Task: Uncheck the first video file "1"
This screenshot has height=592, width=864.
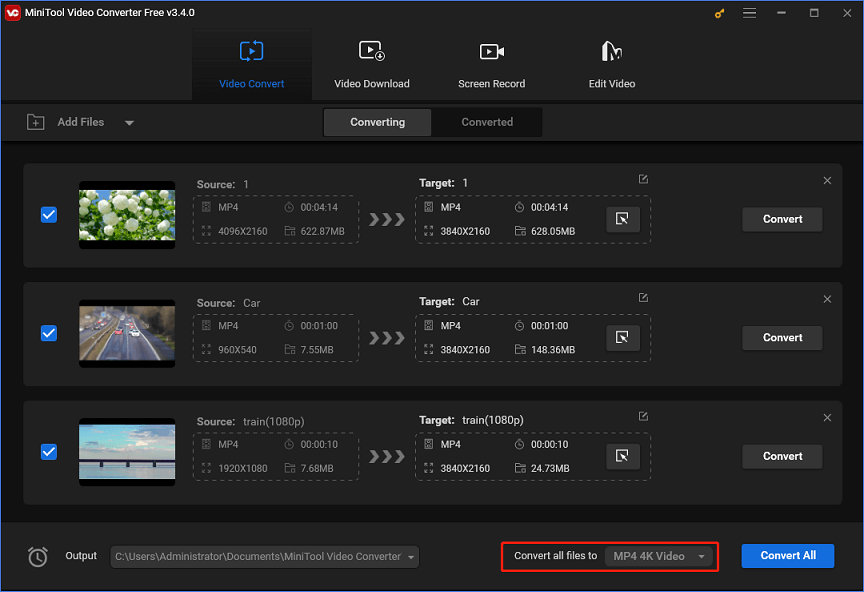Action: click(x=48, y=215)
